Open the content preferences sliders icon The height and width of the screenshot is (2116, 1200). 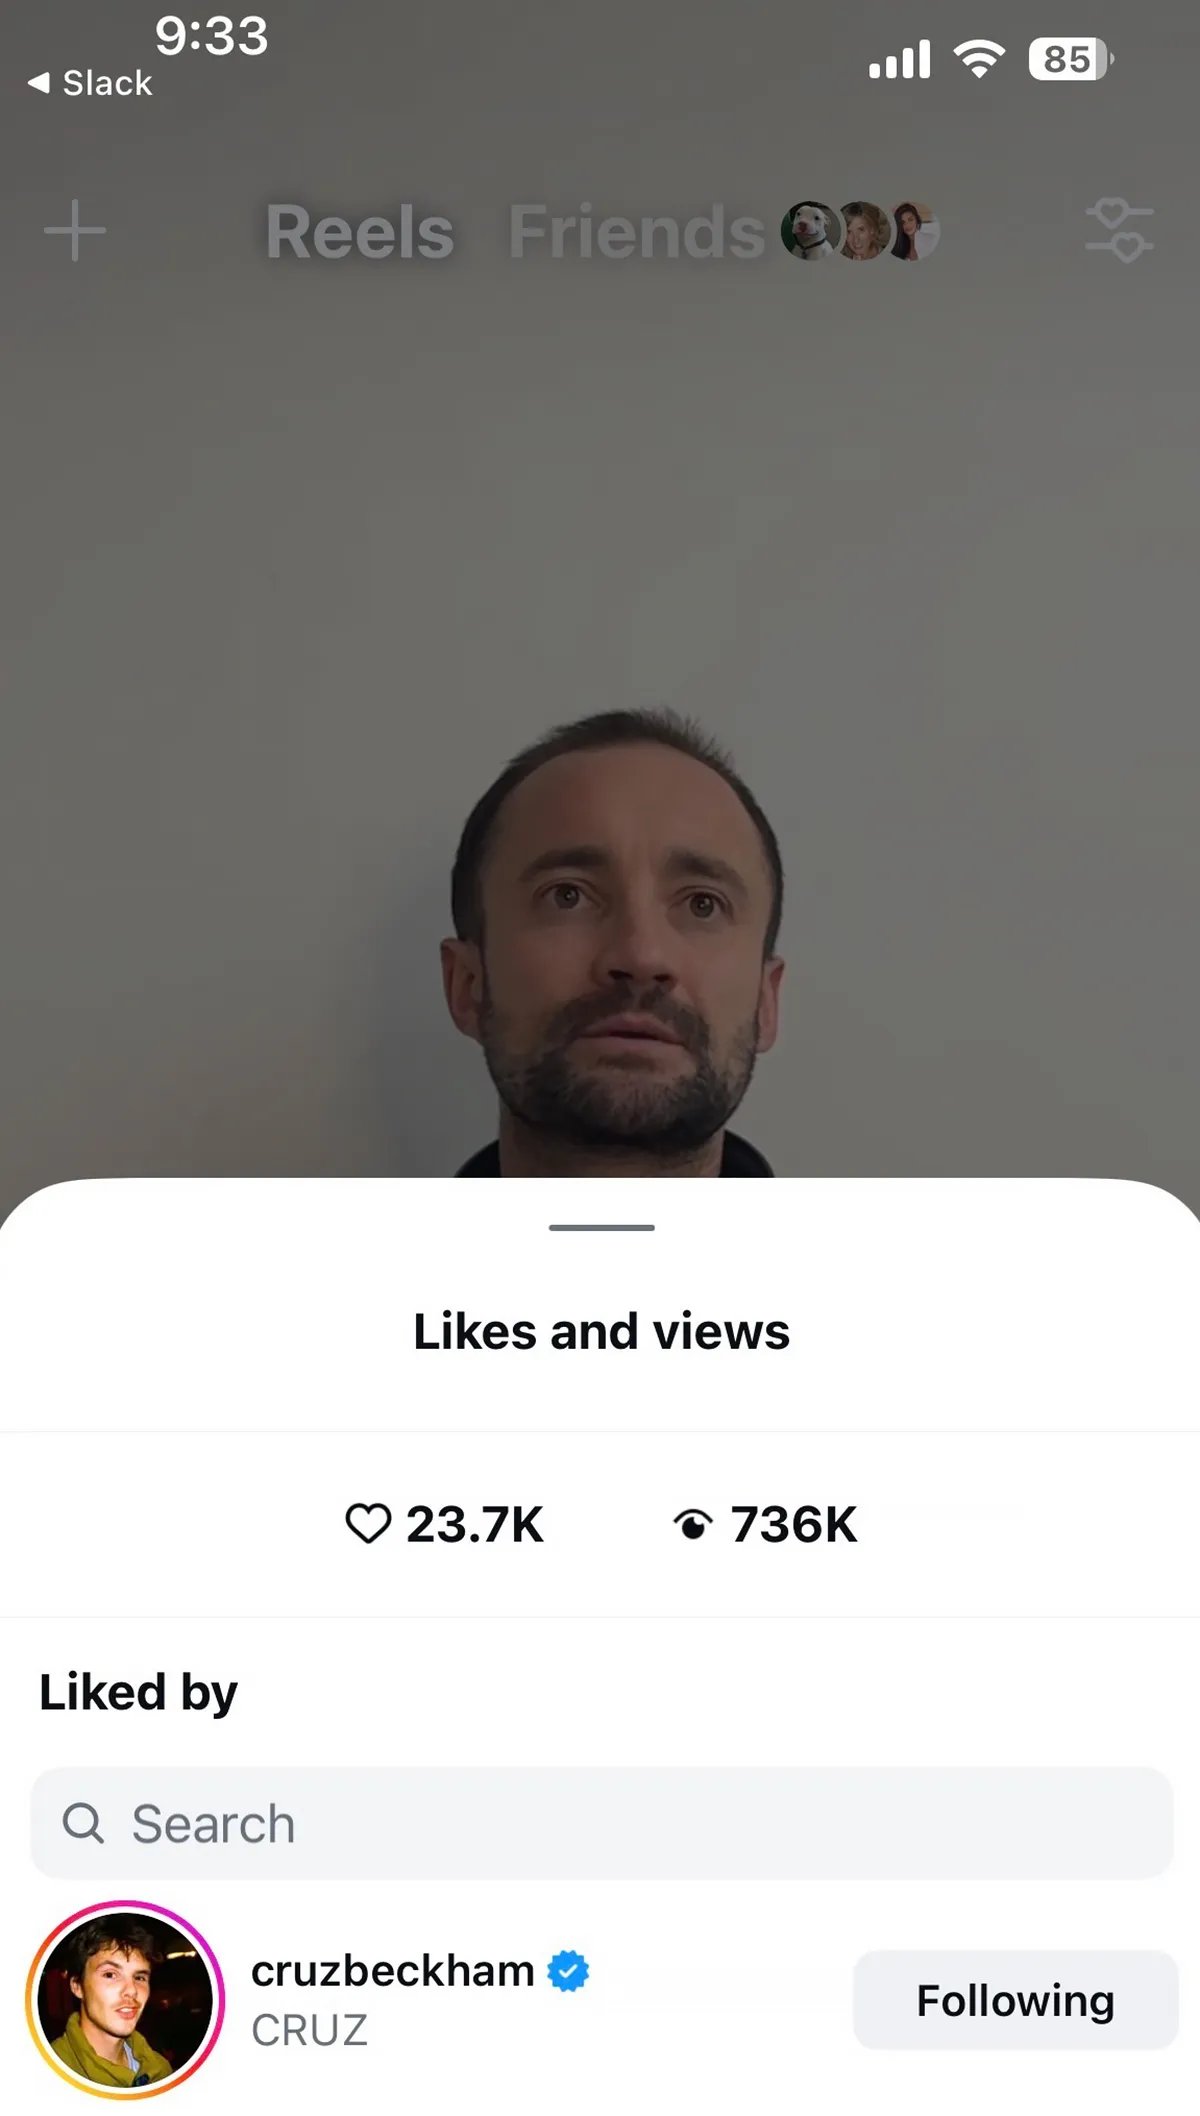pos(1119,231)
